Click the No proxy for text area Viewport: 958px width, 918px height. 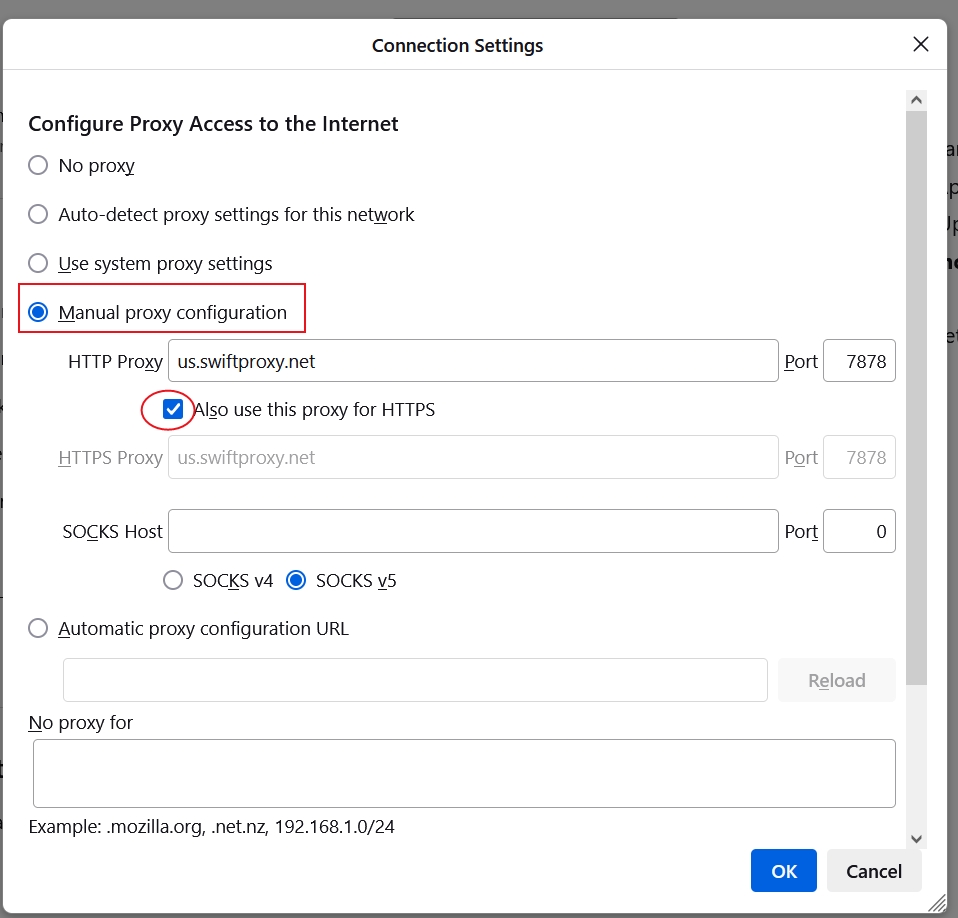pos(463,773)
